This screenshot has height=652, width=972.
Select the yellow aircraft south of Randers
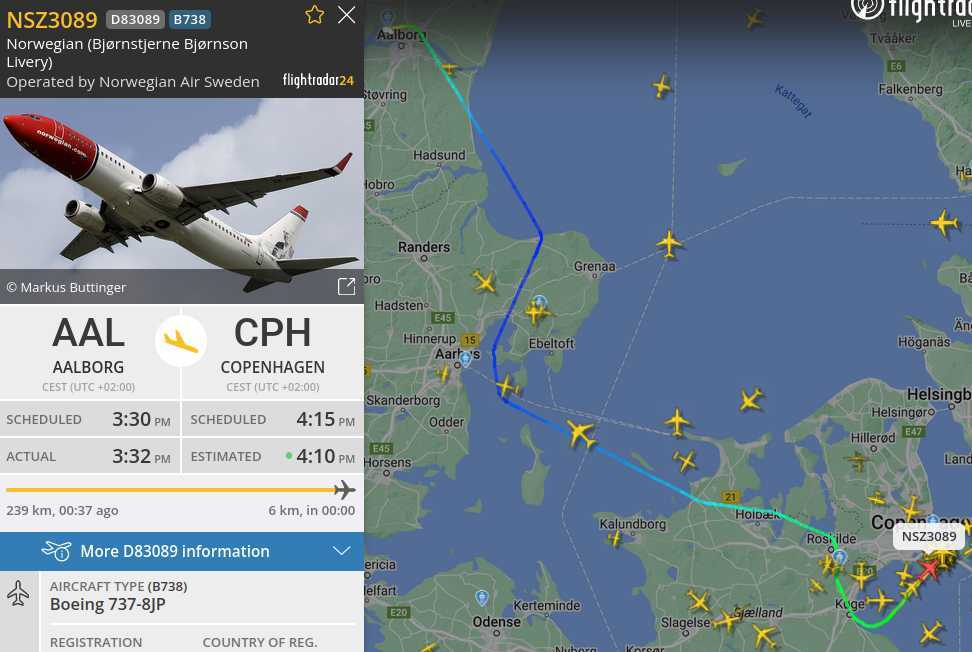(485, 282)
